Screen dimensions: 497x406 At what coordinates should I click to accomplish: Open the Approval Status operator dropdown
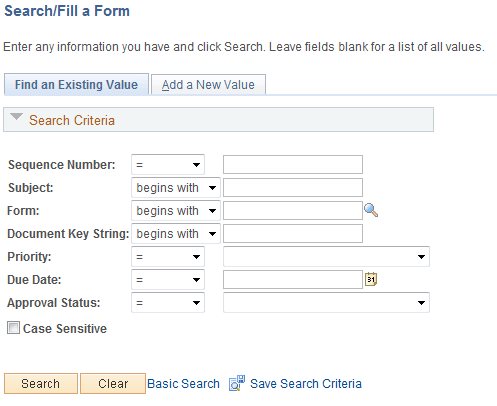point(168,303)
